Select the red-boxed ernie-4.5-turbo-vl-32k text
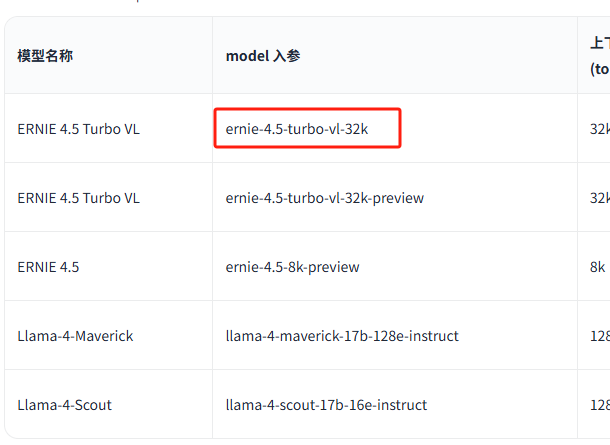 (x=307, y=129)
